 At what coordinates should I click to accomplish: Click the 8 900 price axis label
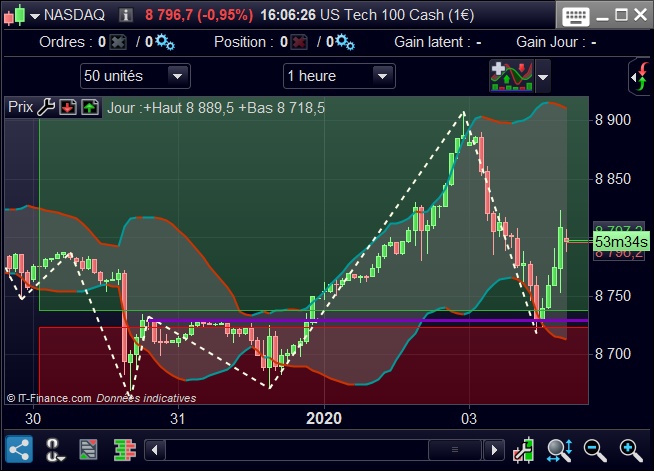[x=613, y=121]
